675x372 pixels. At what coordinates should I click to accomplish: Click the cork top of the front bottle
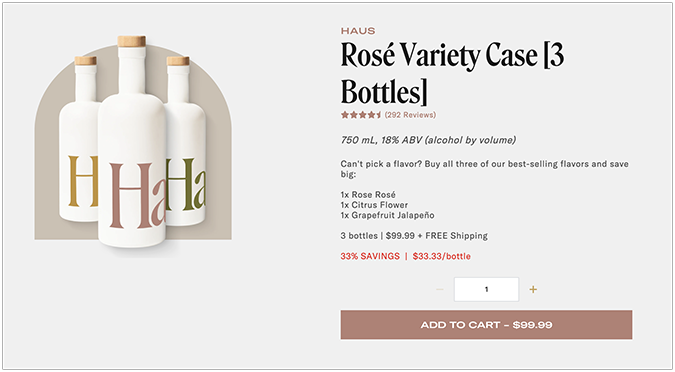pyautogui.click(x=132, y=41)
